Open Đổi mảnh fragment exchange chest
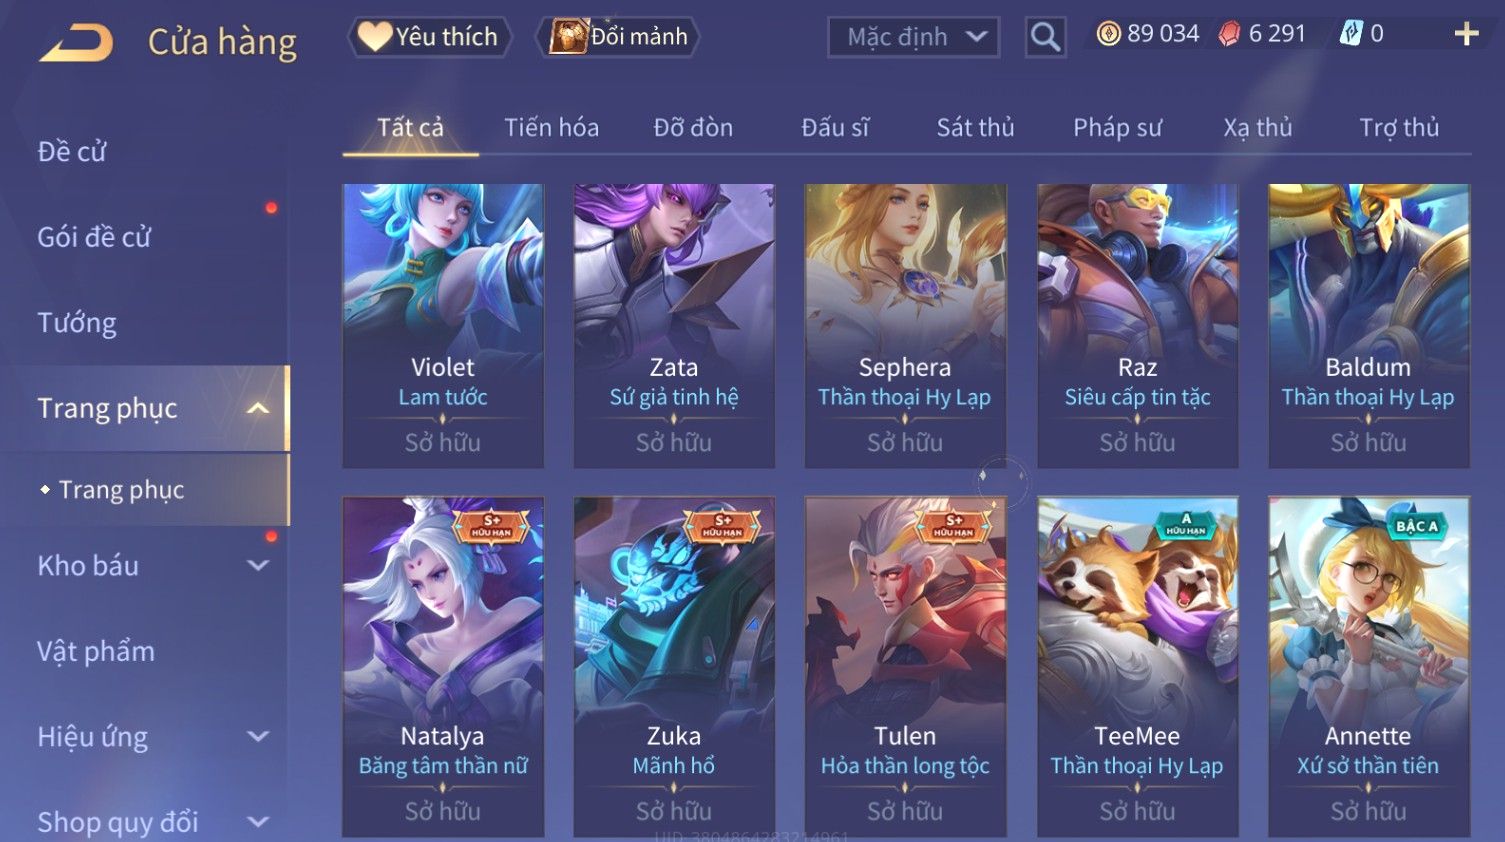This screenshot has height=842, width=1505. point(617,37)
